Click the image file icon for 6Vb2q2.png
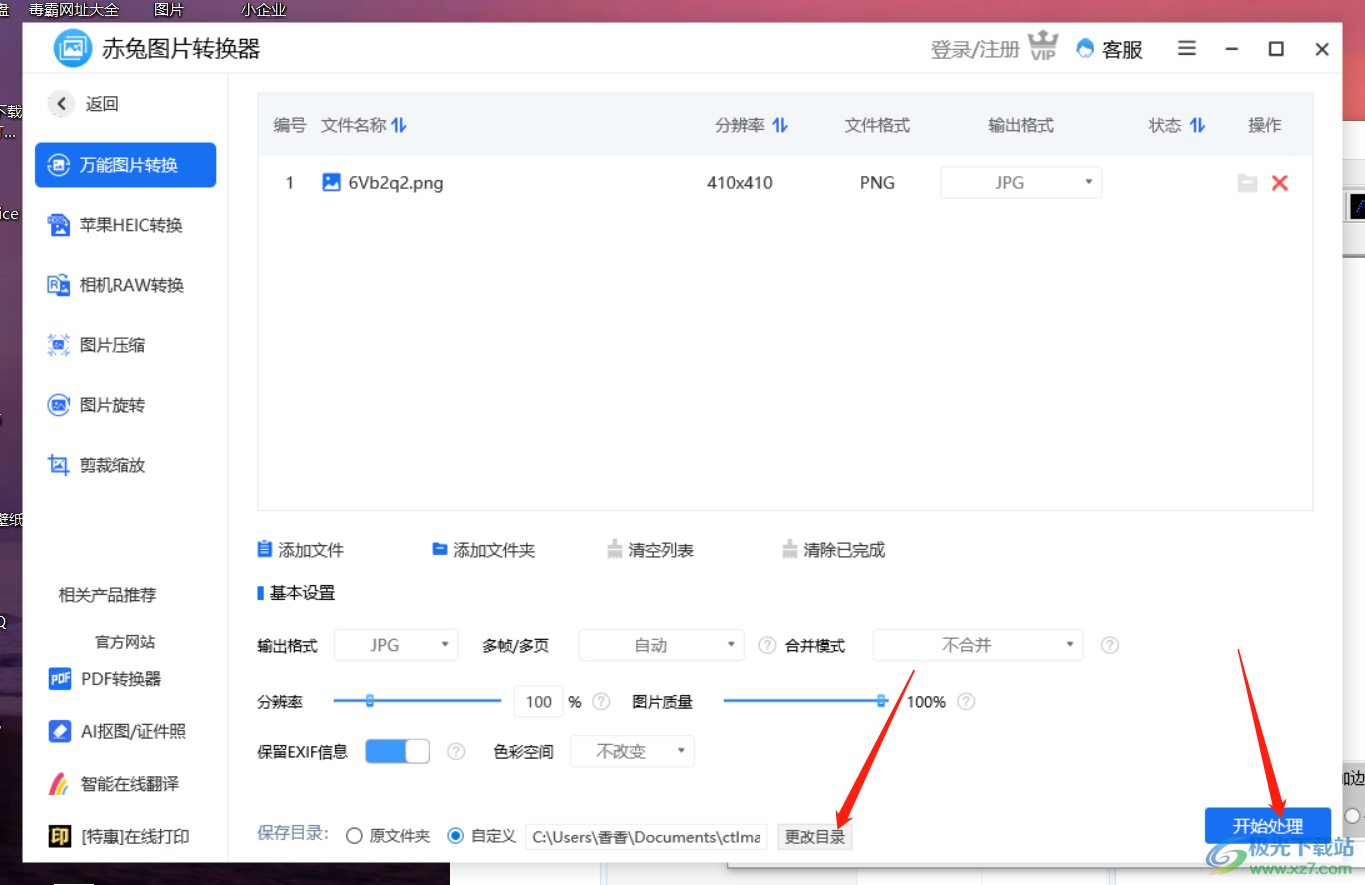Screen dimensions: 1365x885 [x=331, y=182]
